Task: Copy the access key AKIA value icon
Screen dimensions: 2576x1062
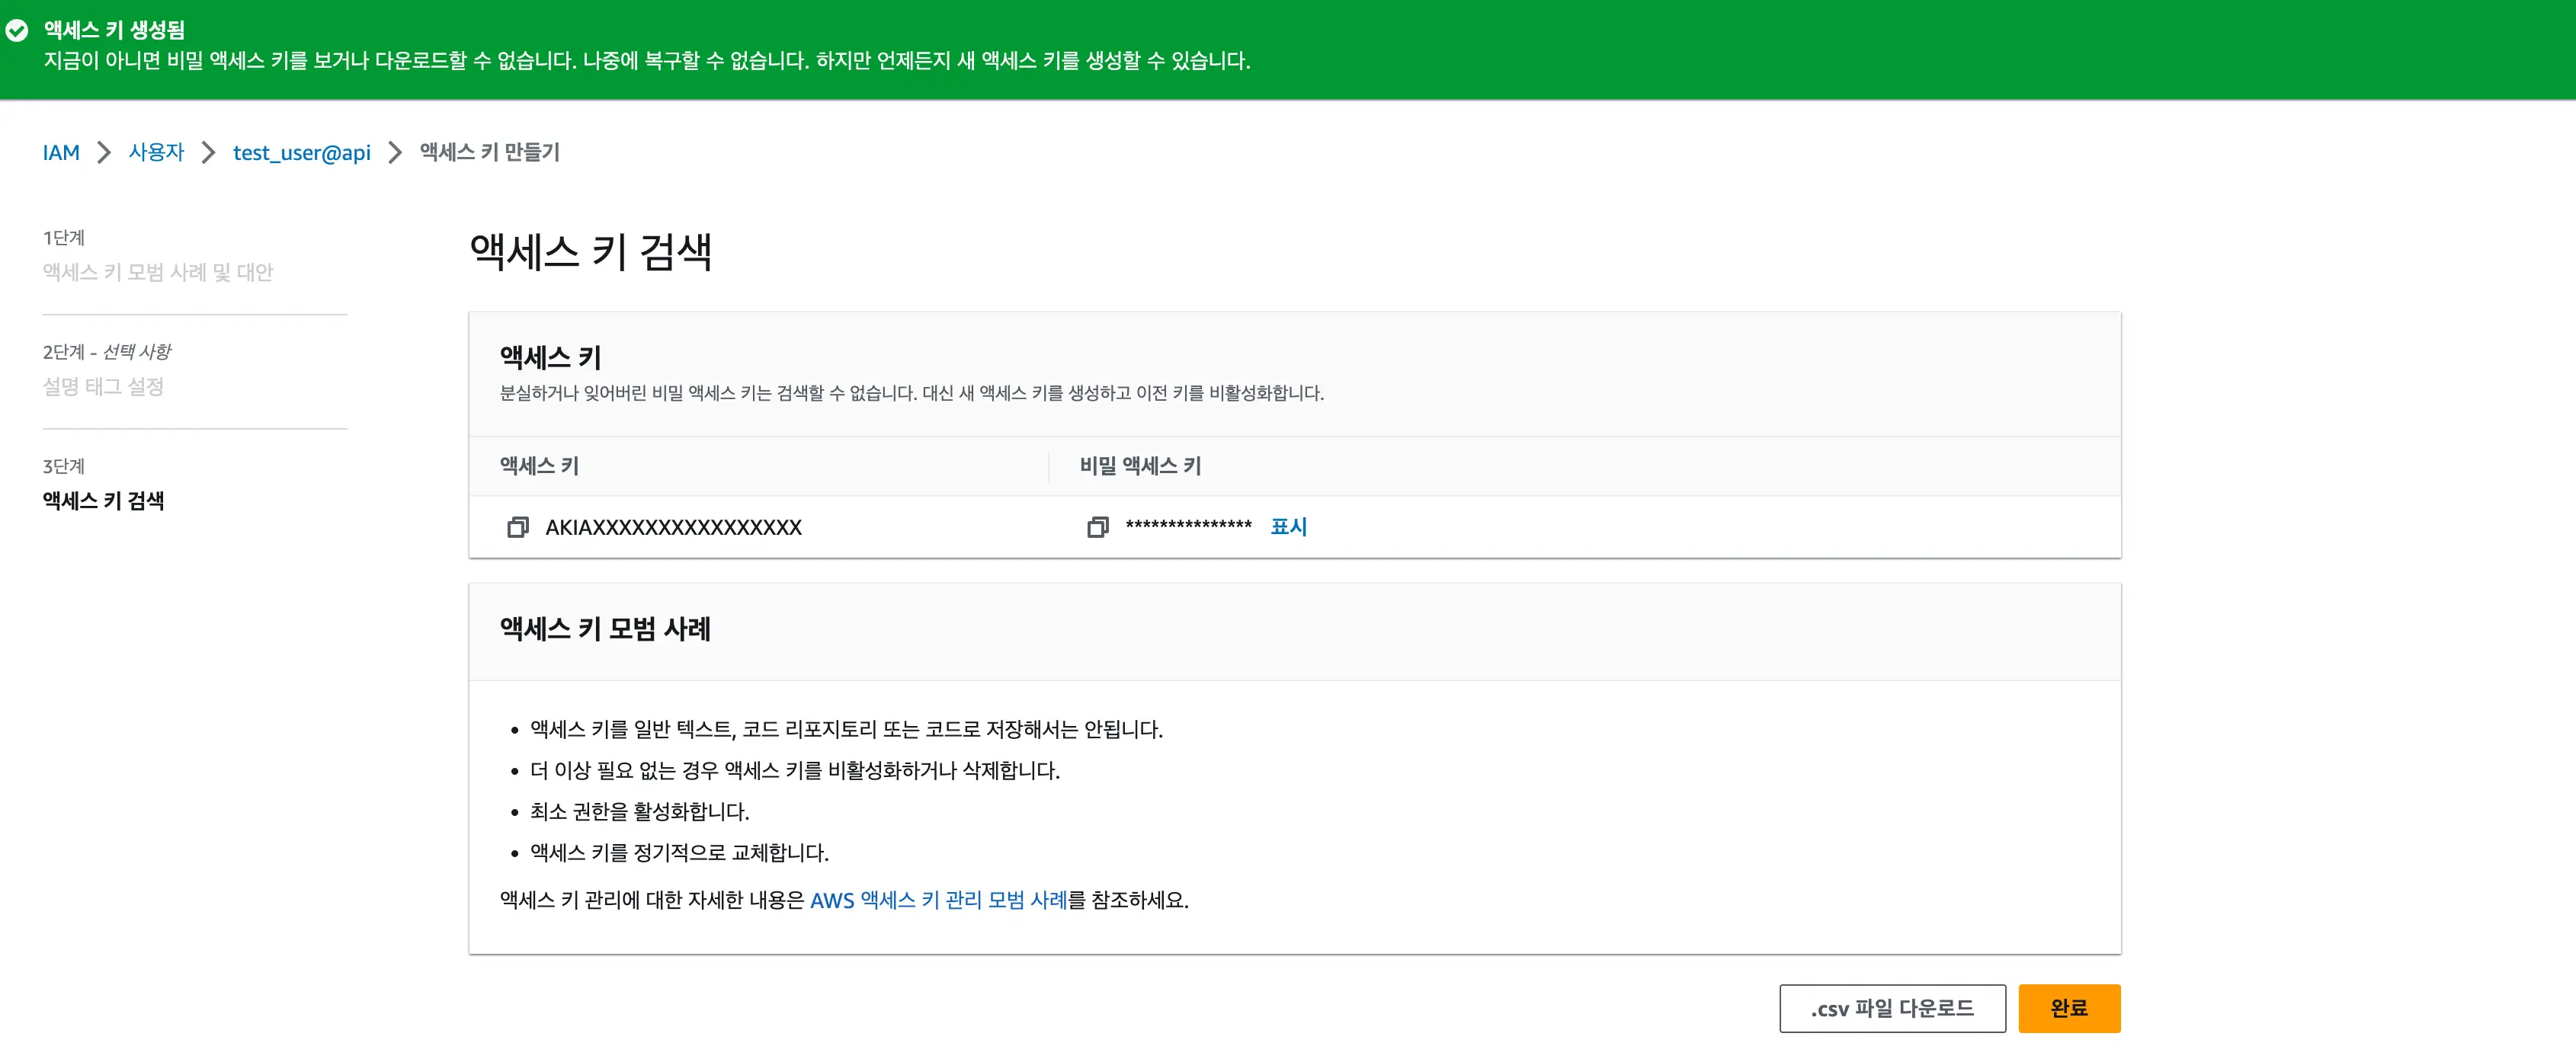Action: [x=517, y=527]
